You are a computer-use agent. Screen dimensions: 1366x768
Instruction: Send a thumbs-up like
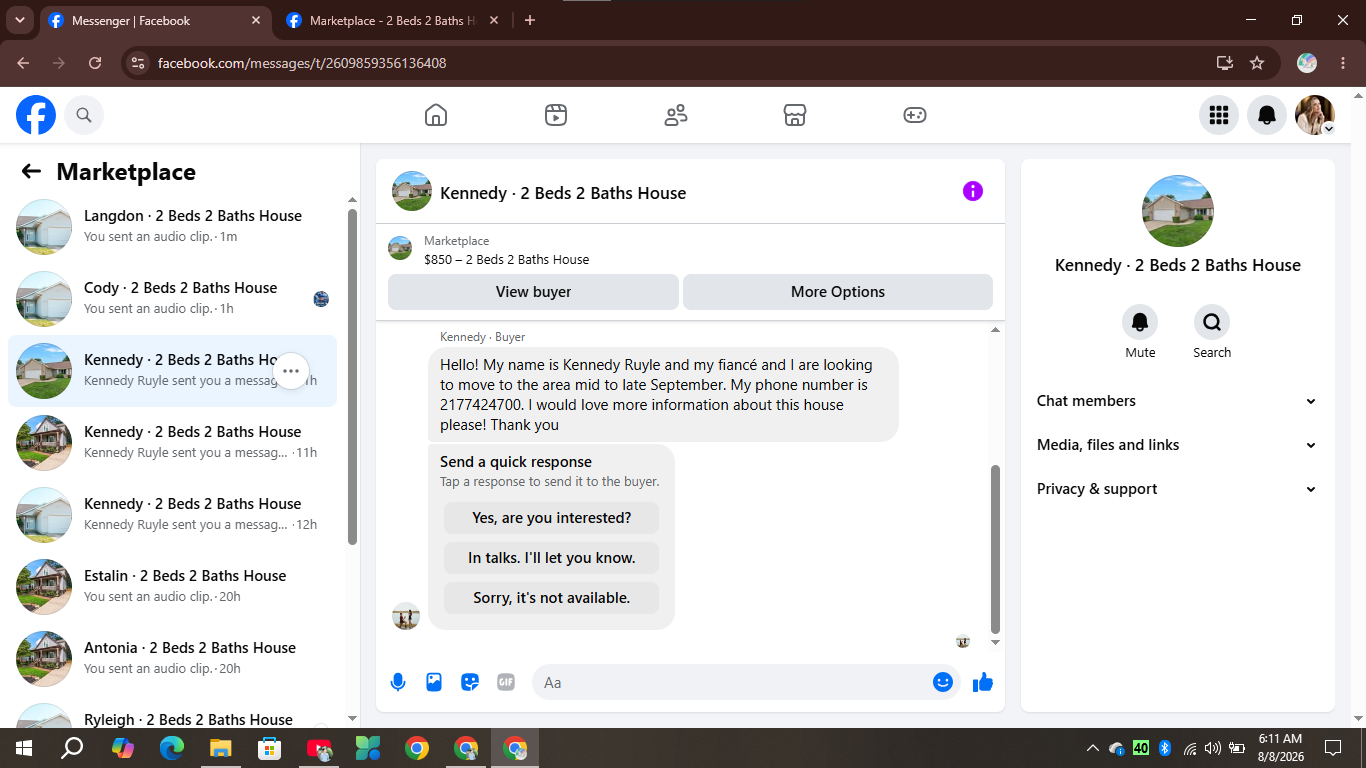coord(983,682)
